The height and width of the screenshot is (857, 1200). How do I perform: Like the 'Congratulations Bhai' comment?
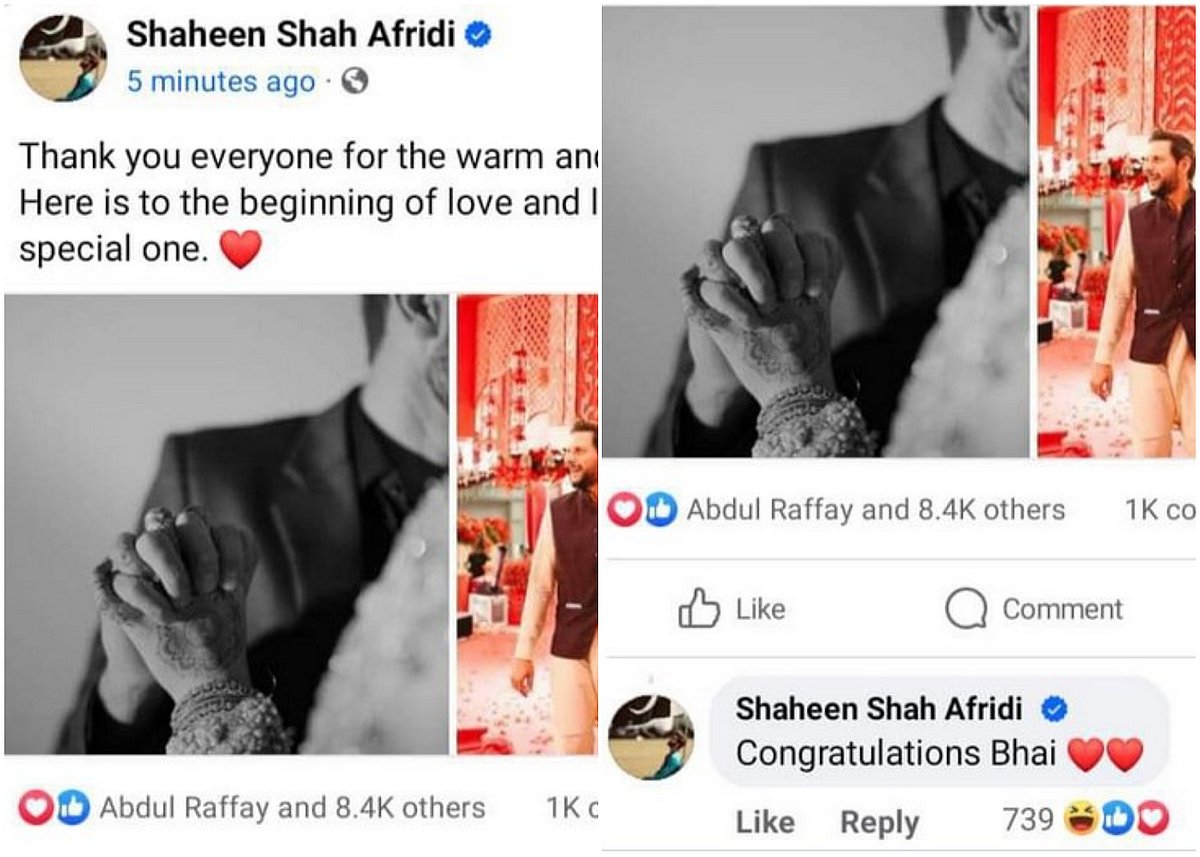765,822
